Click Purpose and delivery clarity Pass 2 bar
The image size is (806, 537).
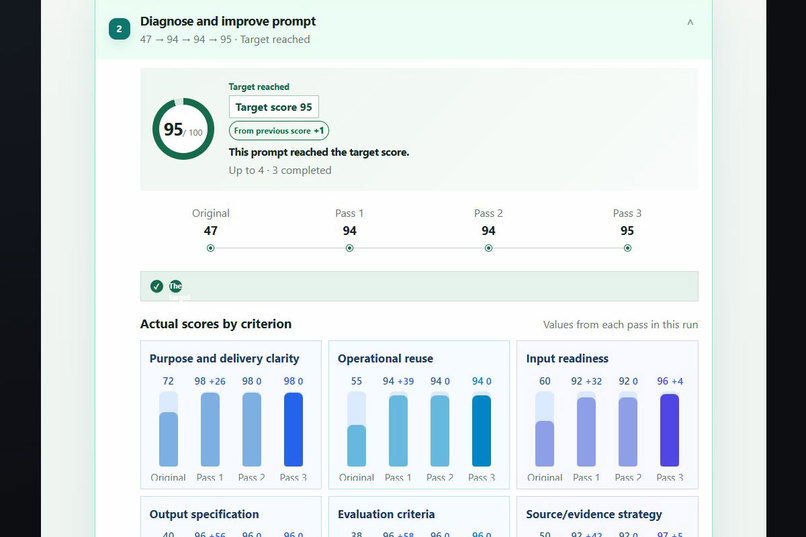252,429
